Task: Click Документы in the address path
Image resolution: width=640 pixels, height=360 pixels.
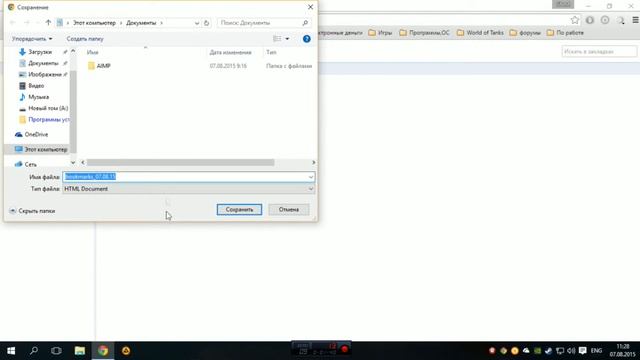Action: coord(141,23)
